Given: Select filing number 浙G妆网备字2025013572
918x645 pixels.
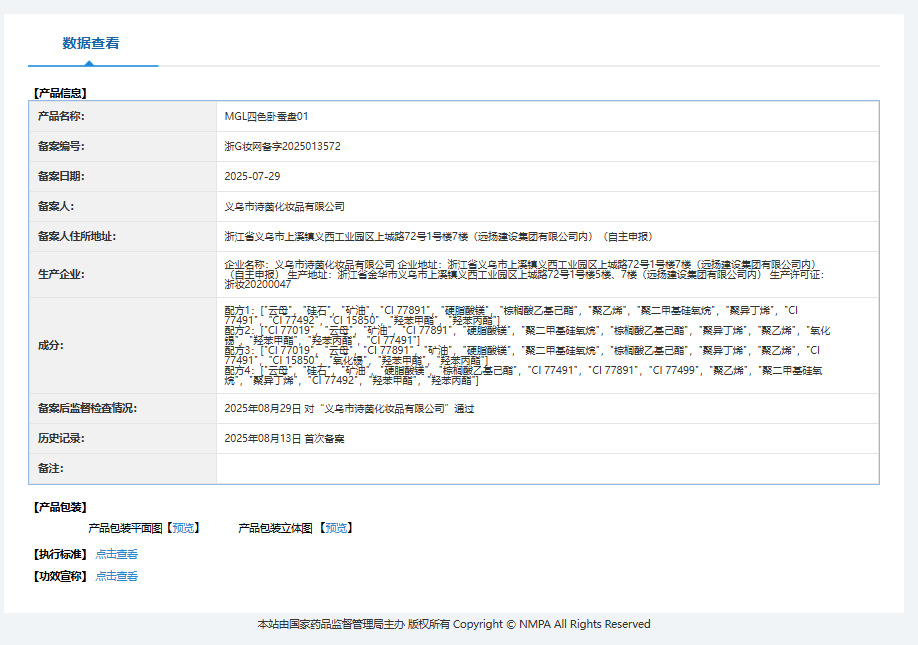Looking at the screenshot, I should pyautogui.click(x=282, y=146).
